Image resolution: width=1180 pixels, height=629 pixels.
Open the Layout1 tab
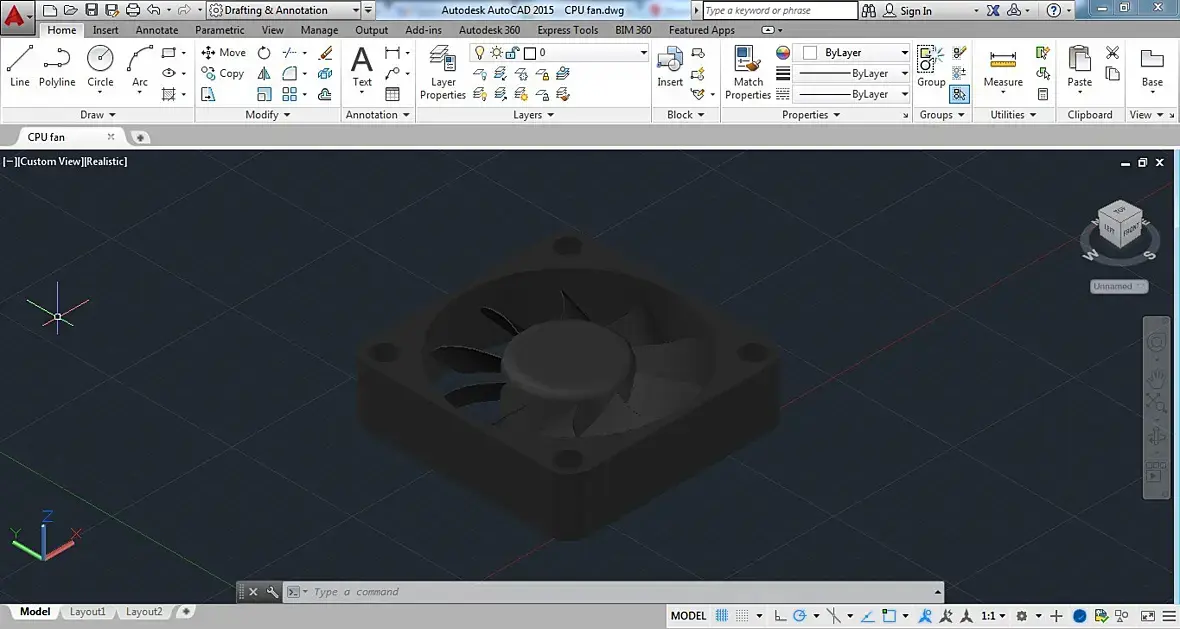click(87, 612)
